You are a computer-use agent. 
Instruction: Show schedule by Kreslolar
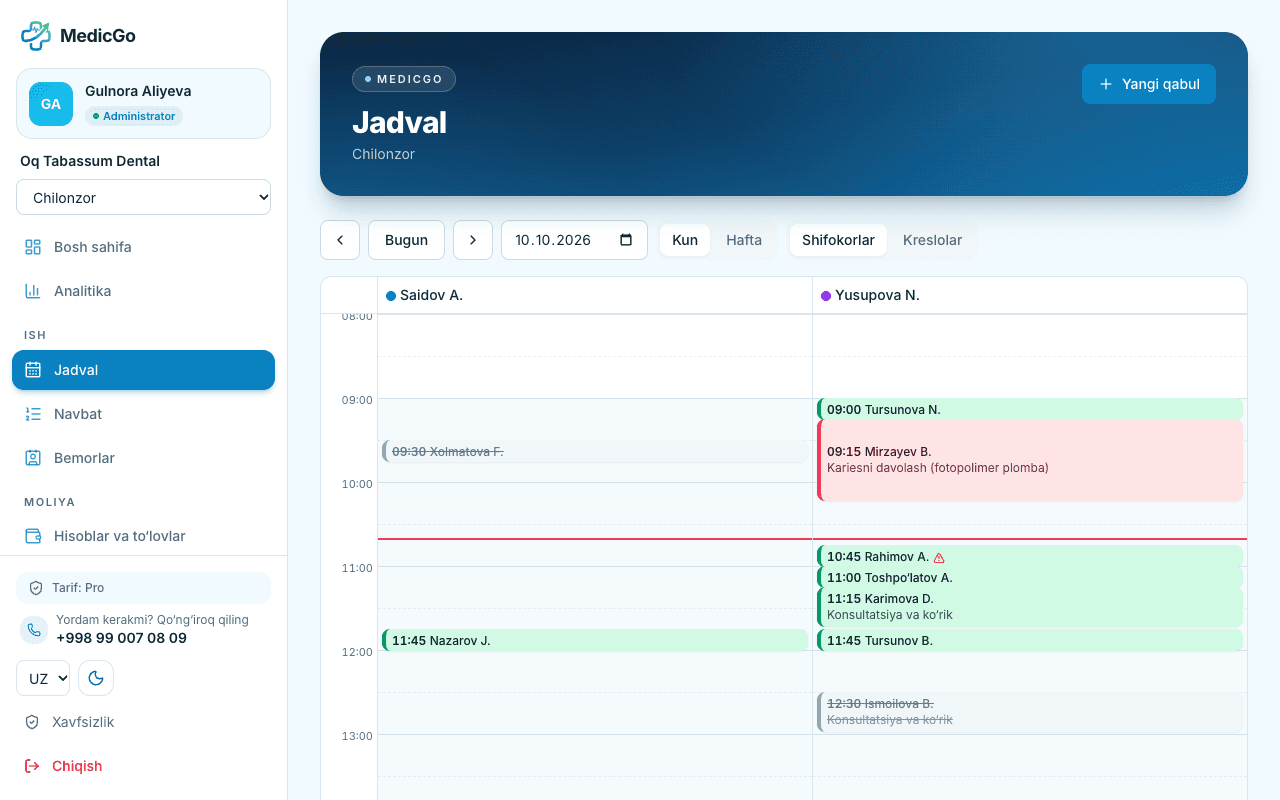tap(932, 240)
